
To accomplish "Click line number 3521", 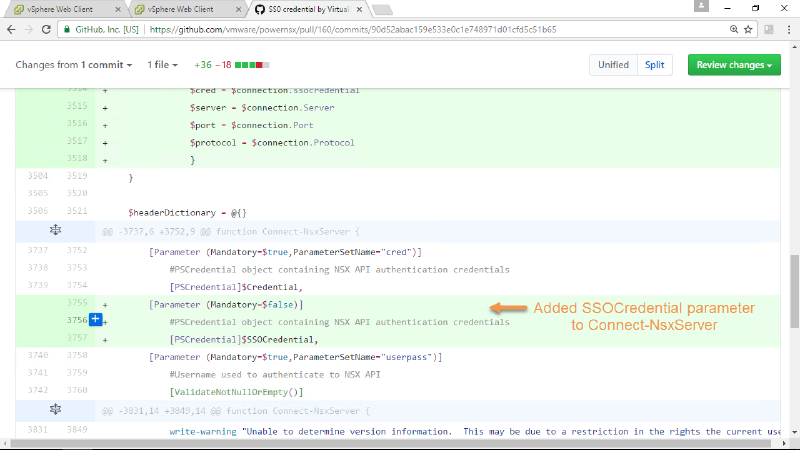I will 77,211.
